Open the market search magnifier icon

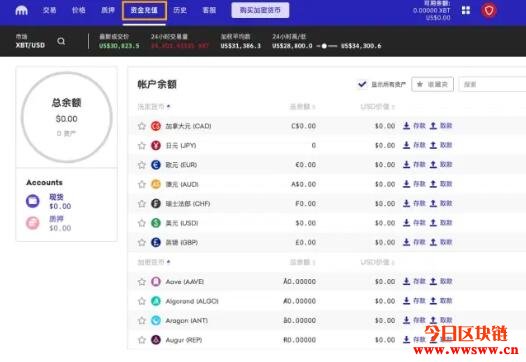(x=61, y=41)
